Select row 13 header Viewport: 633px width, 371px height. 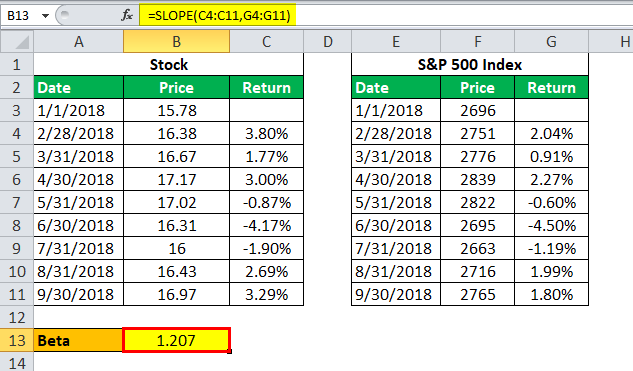17,340
